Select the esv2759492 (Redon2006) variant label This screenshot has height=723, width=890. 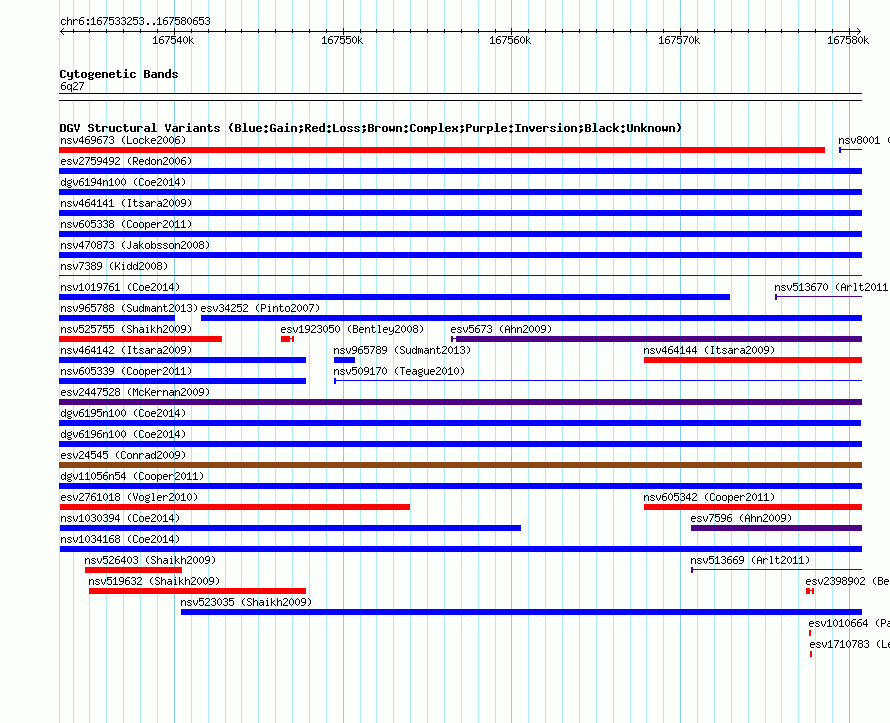[126, 161]
